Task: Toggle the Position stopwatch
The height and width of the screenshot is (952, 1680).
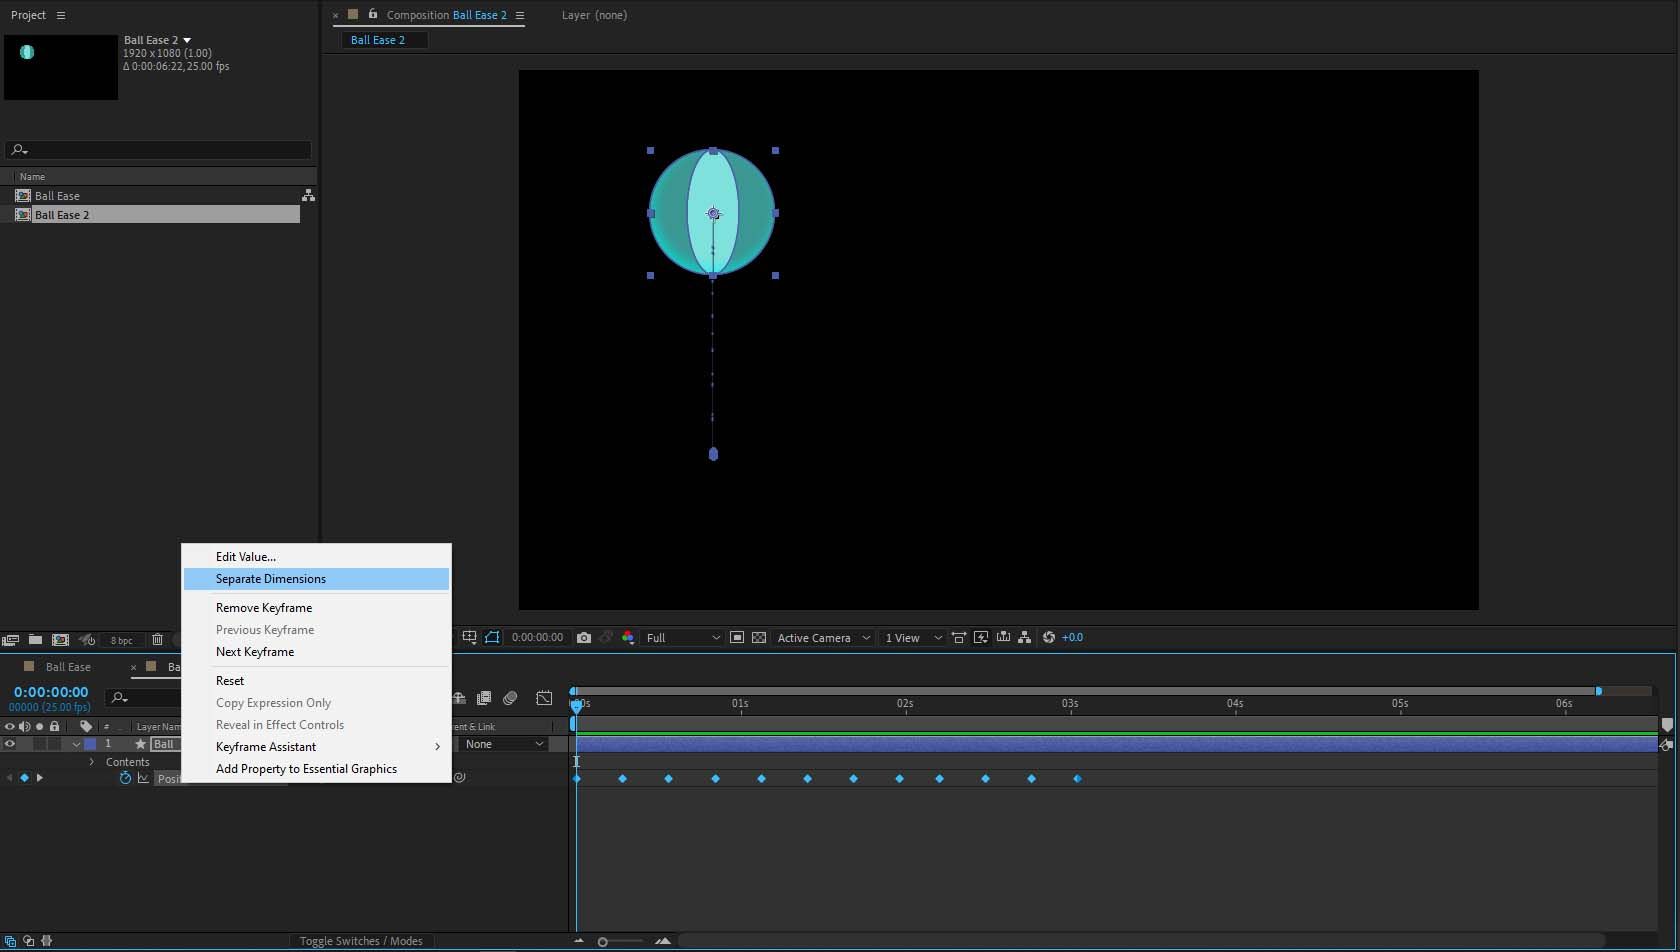Action: pos(125,778)
